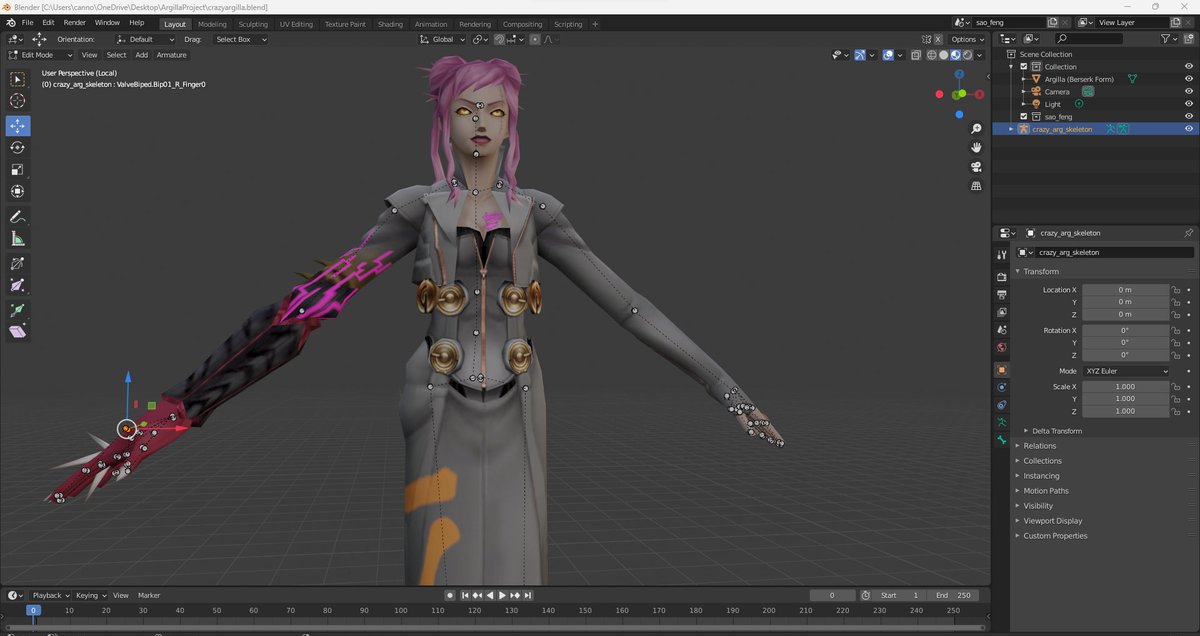Toggle visibility of Argilla (Berserk Form)

coord(1189,79)
